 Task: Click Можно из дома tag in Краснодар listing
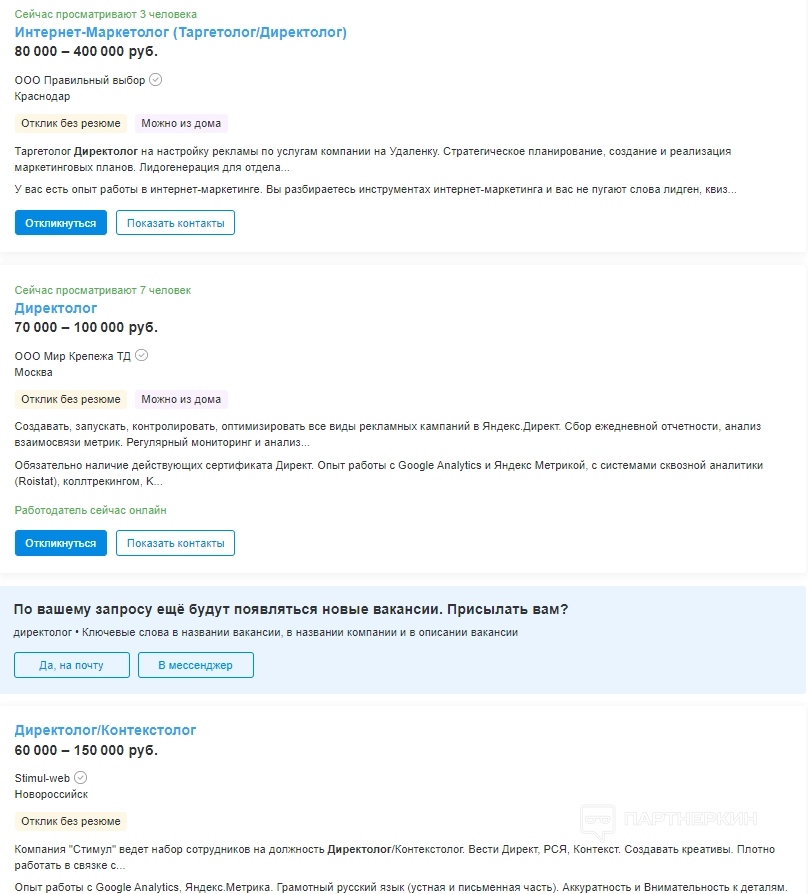181,124
